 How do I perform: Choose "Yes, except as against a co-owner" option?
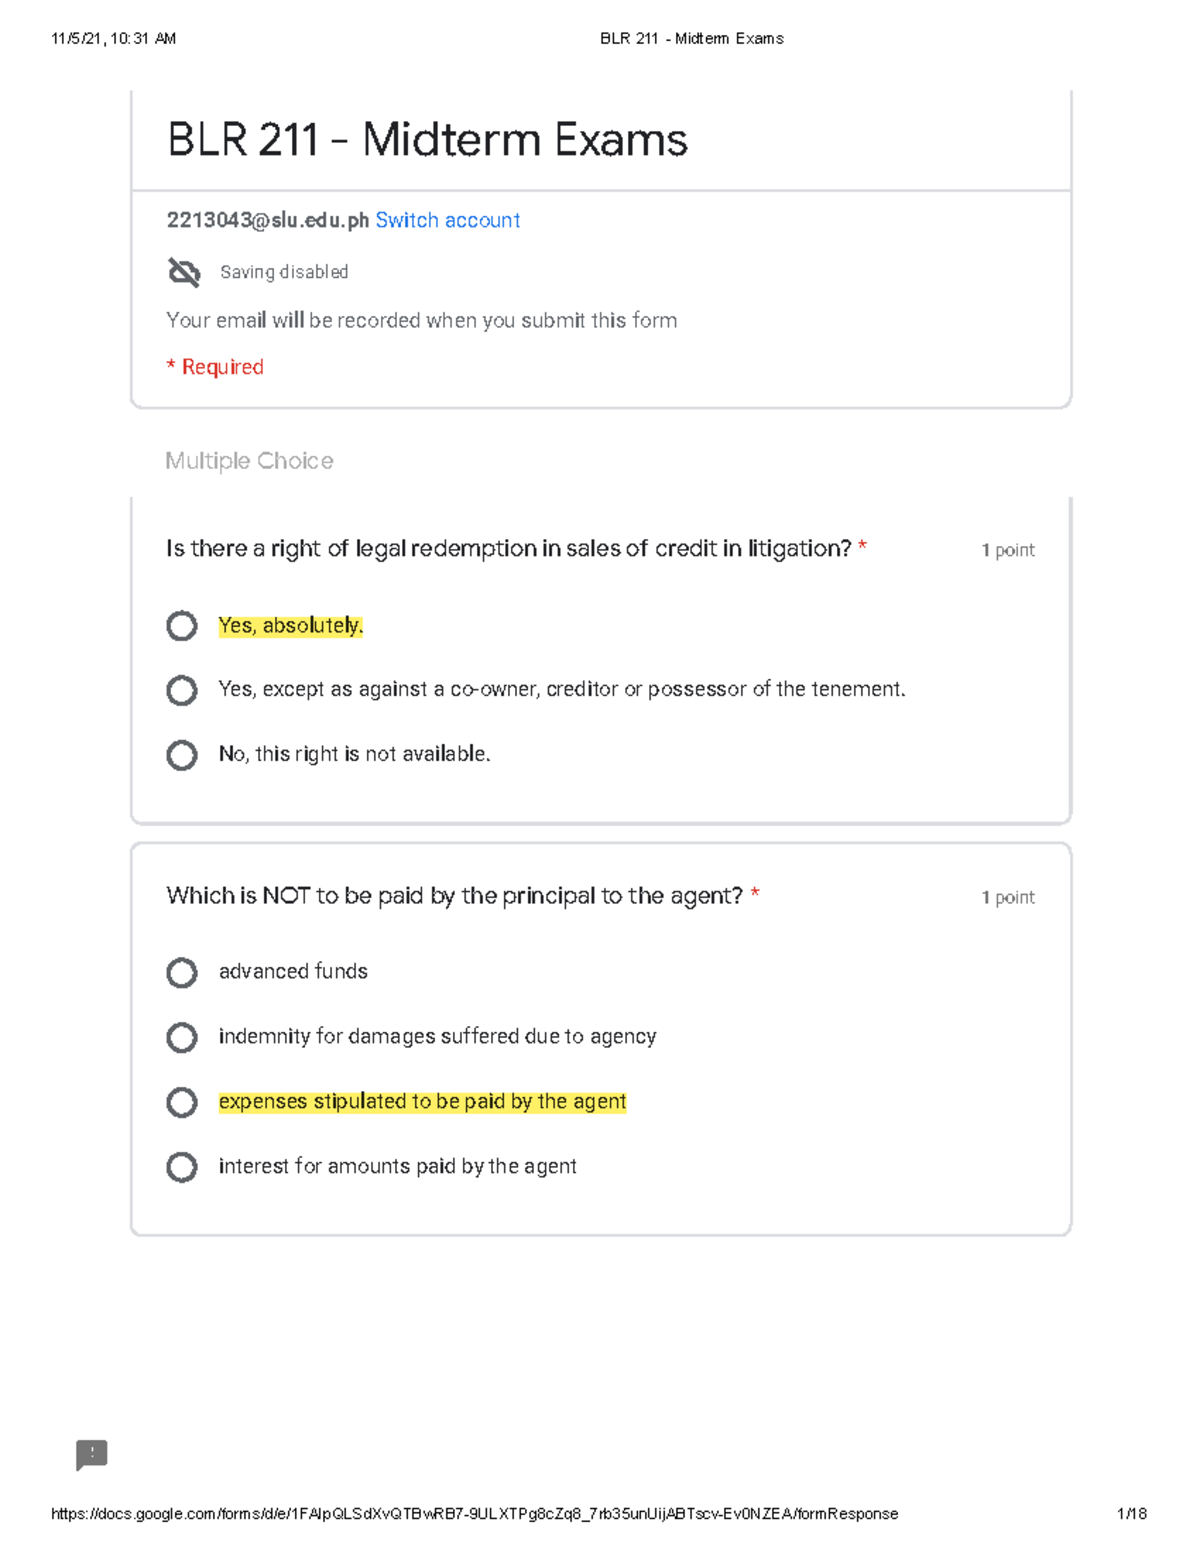click(182, 690)
